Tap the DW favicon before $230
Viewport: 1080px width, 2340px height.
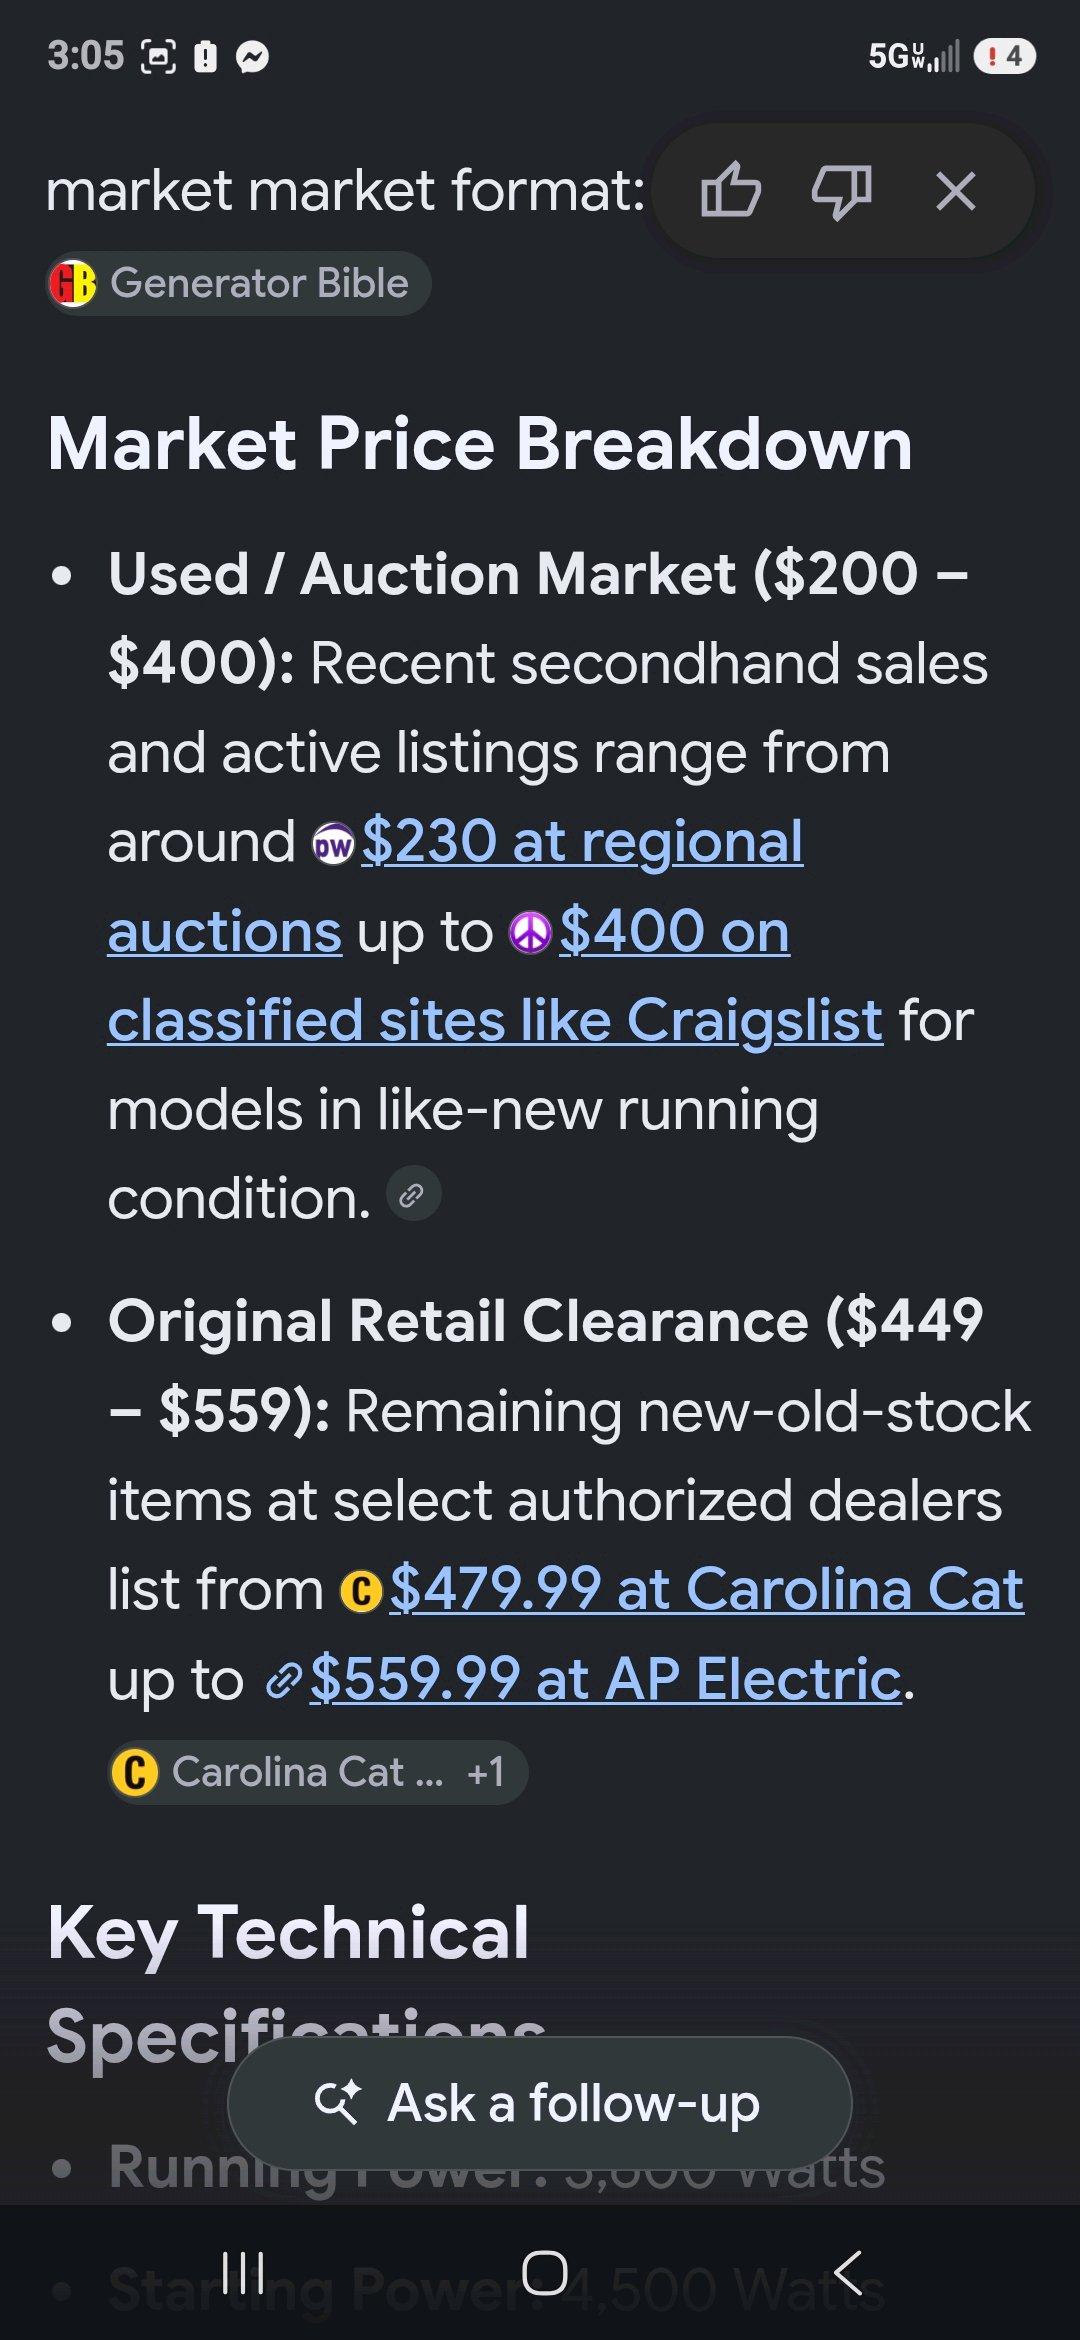pyautogui.click(x=333, y=845)
